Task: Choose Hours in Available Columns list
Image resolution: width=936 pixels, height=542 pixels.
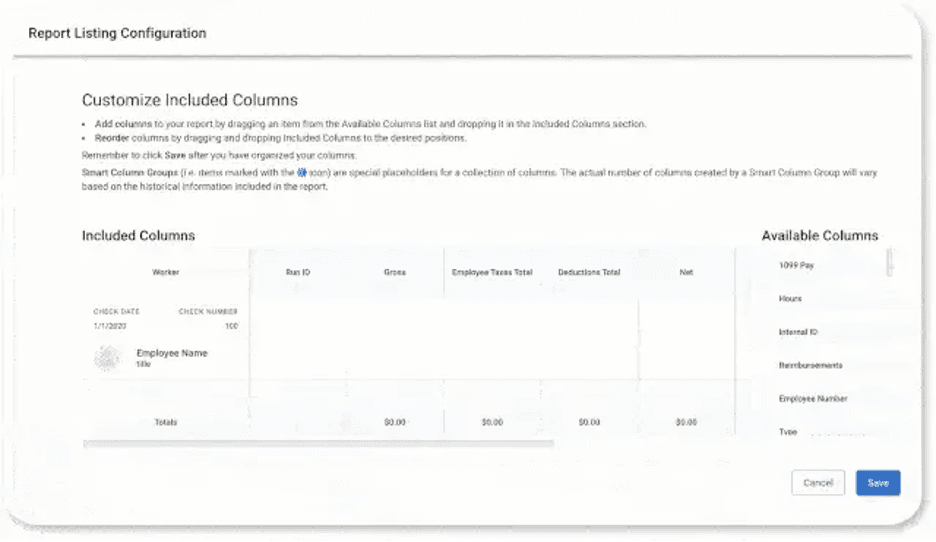Action: point(790,299)
